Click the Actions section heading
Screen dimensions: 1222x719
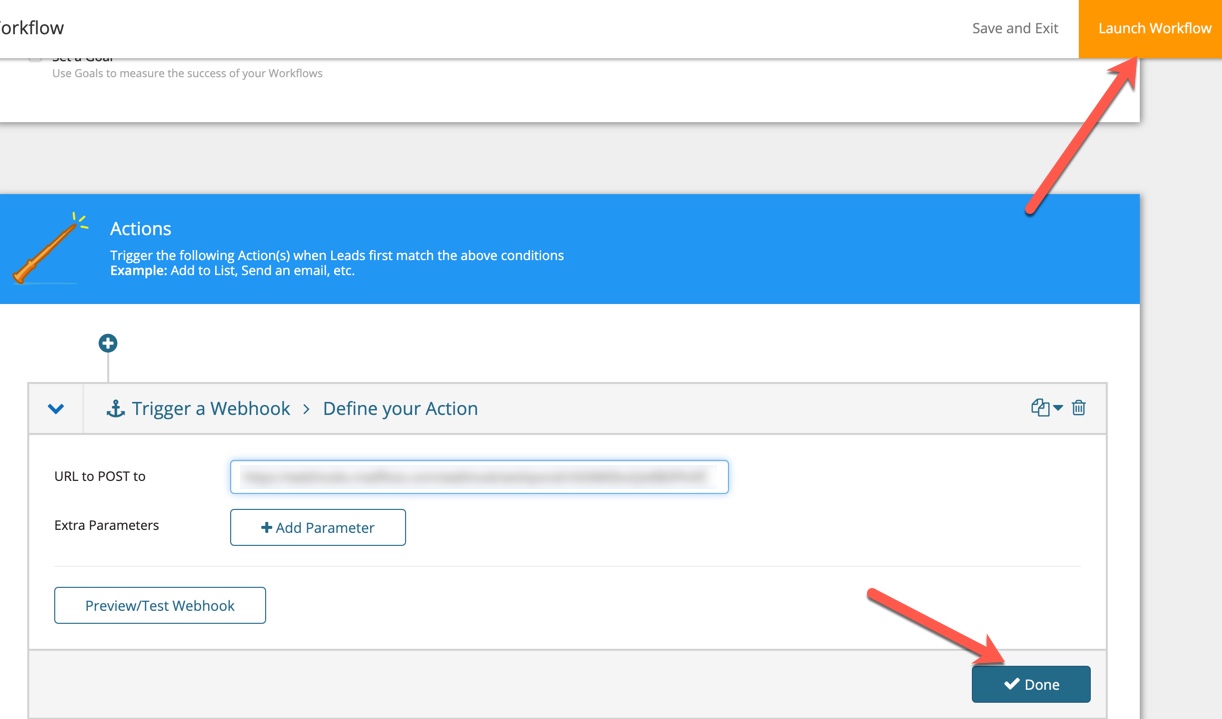141,229
